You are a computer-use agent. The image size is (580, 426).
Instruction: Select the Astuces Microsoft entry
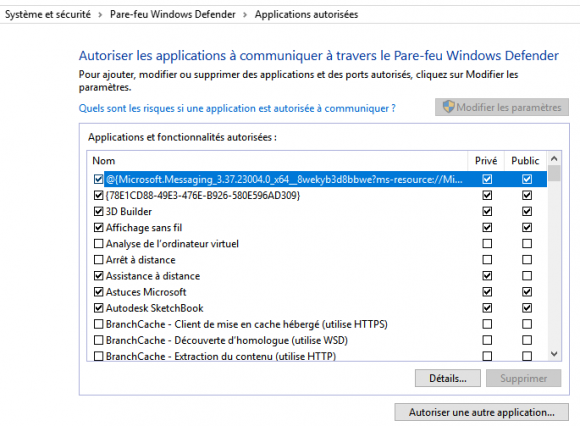pos(146,292)
